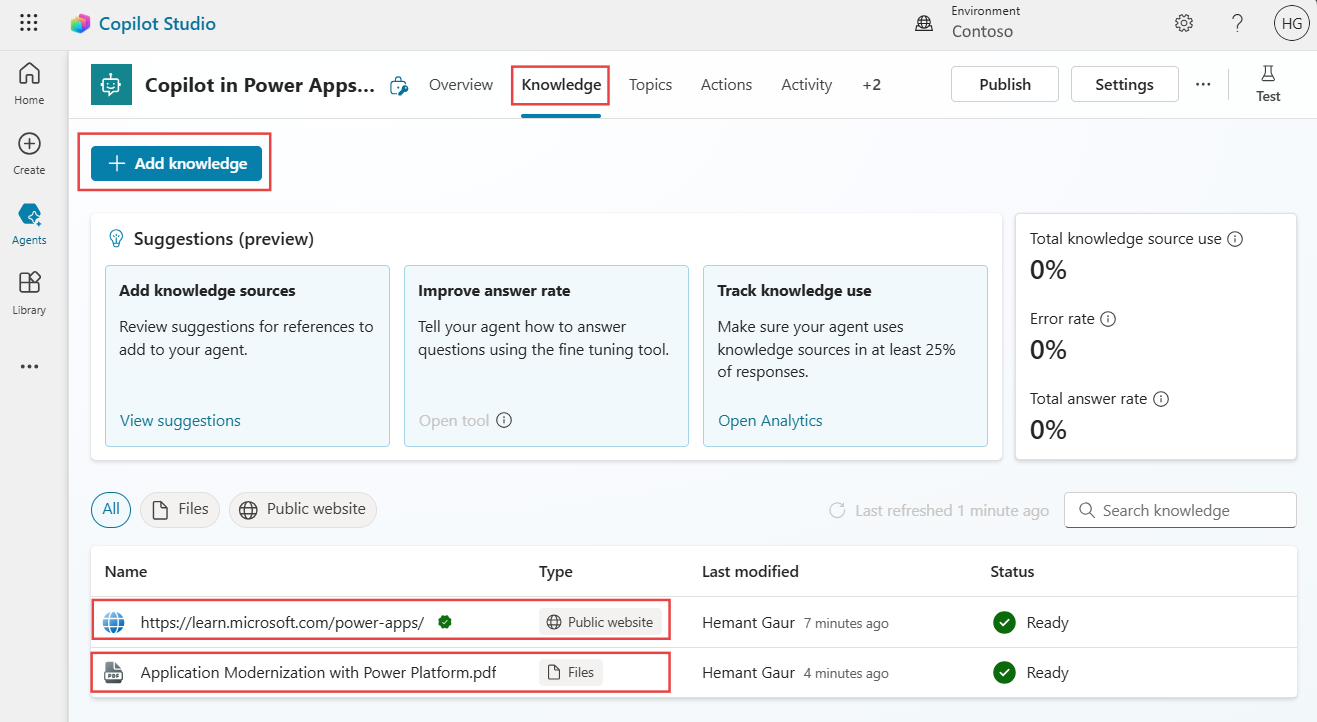Switch to the Overview tab
The width and height of the screenshot is (1317, 722).
[461, 85]
